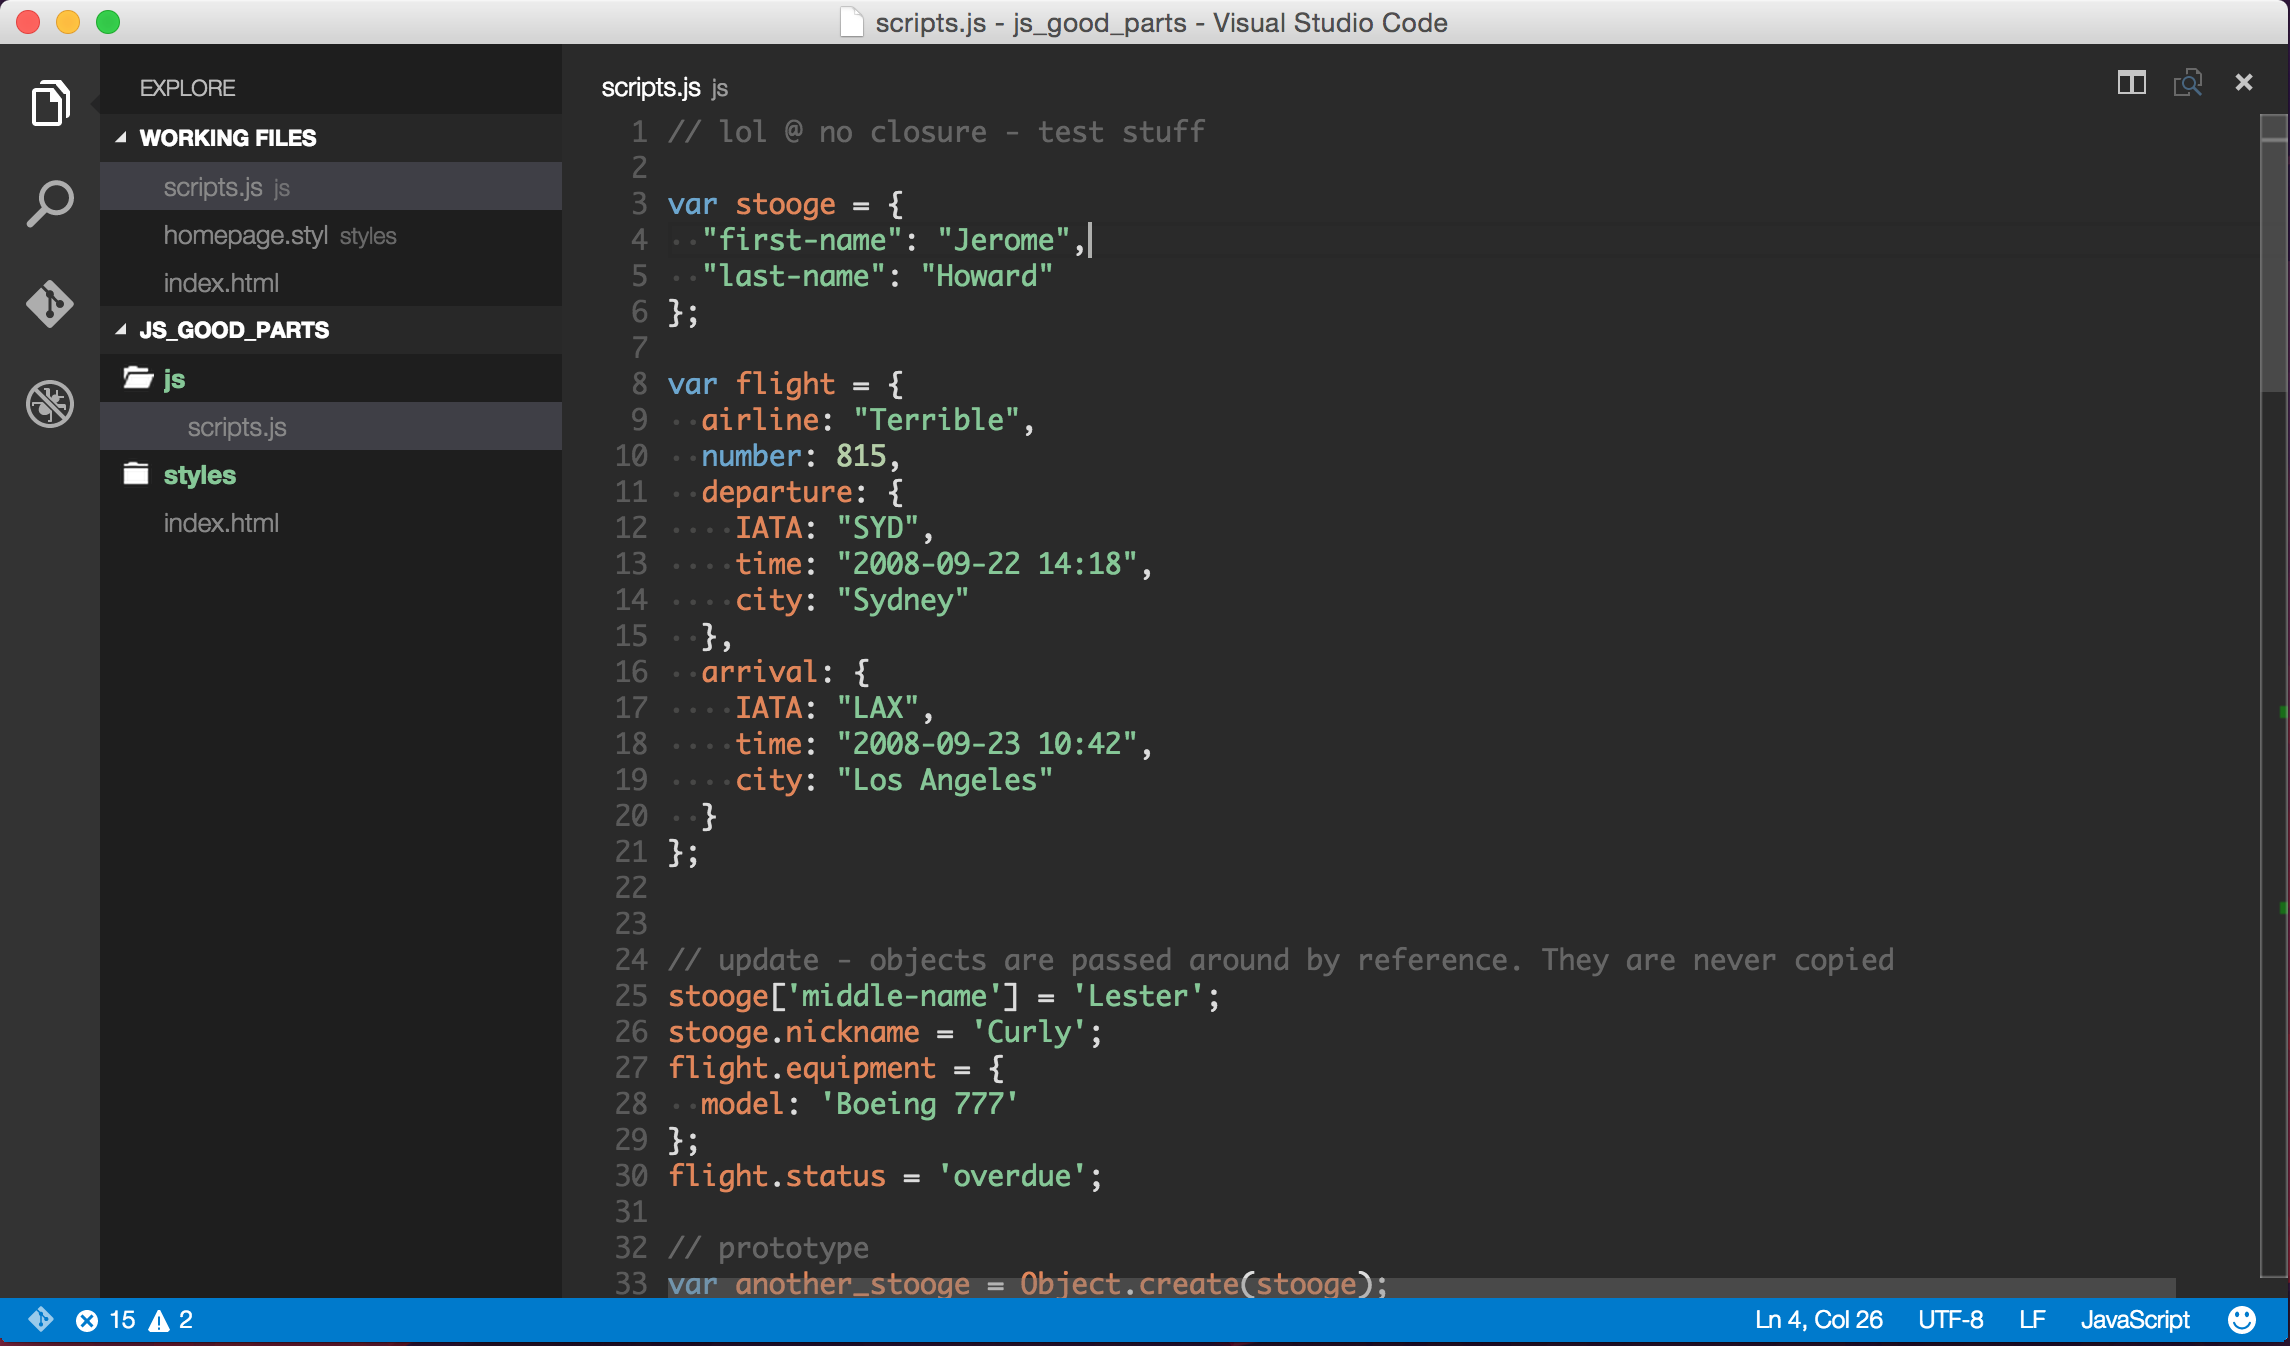The image size is (2290, 1346).
Task: Open the Debug view icon
Action: click(x=50, y=403)
